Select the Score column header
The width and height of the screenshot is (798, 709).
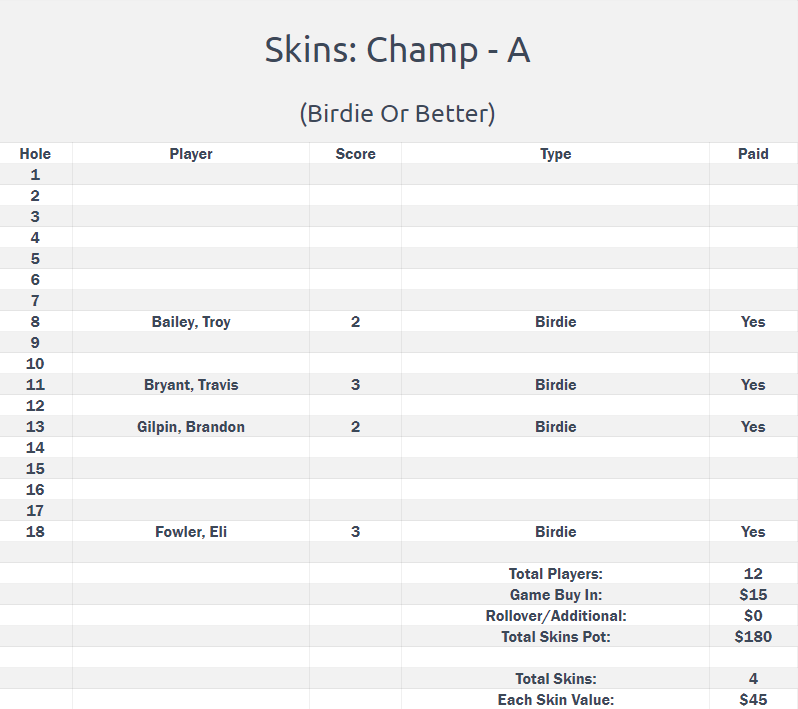(355, 154)
